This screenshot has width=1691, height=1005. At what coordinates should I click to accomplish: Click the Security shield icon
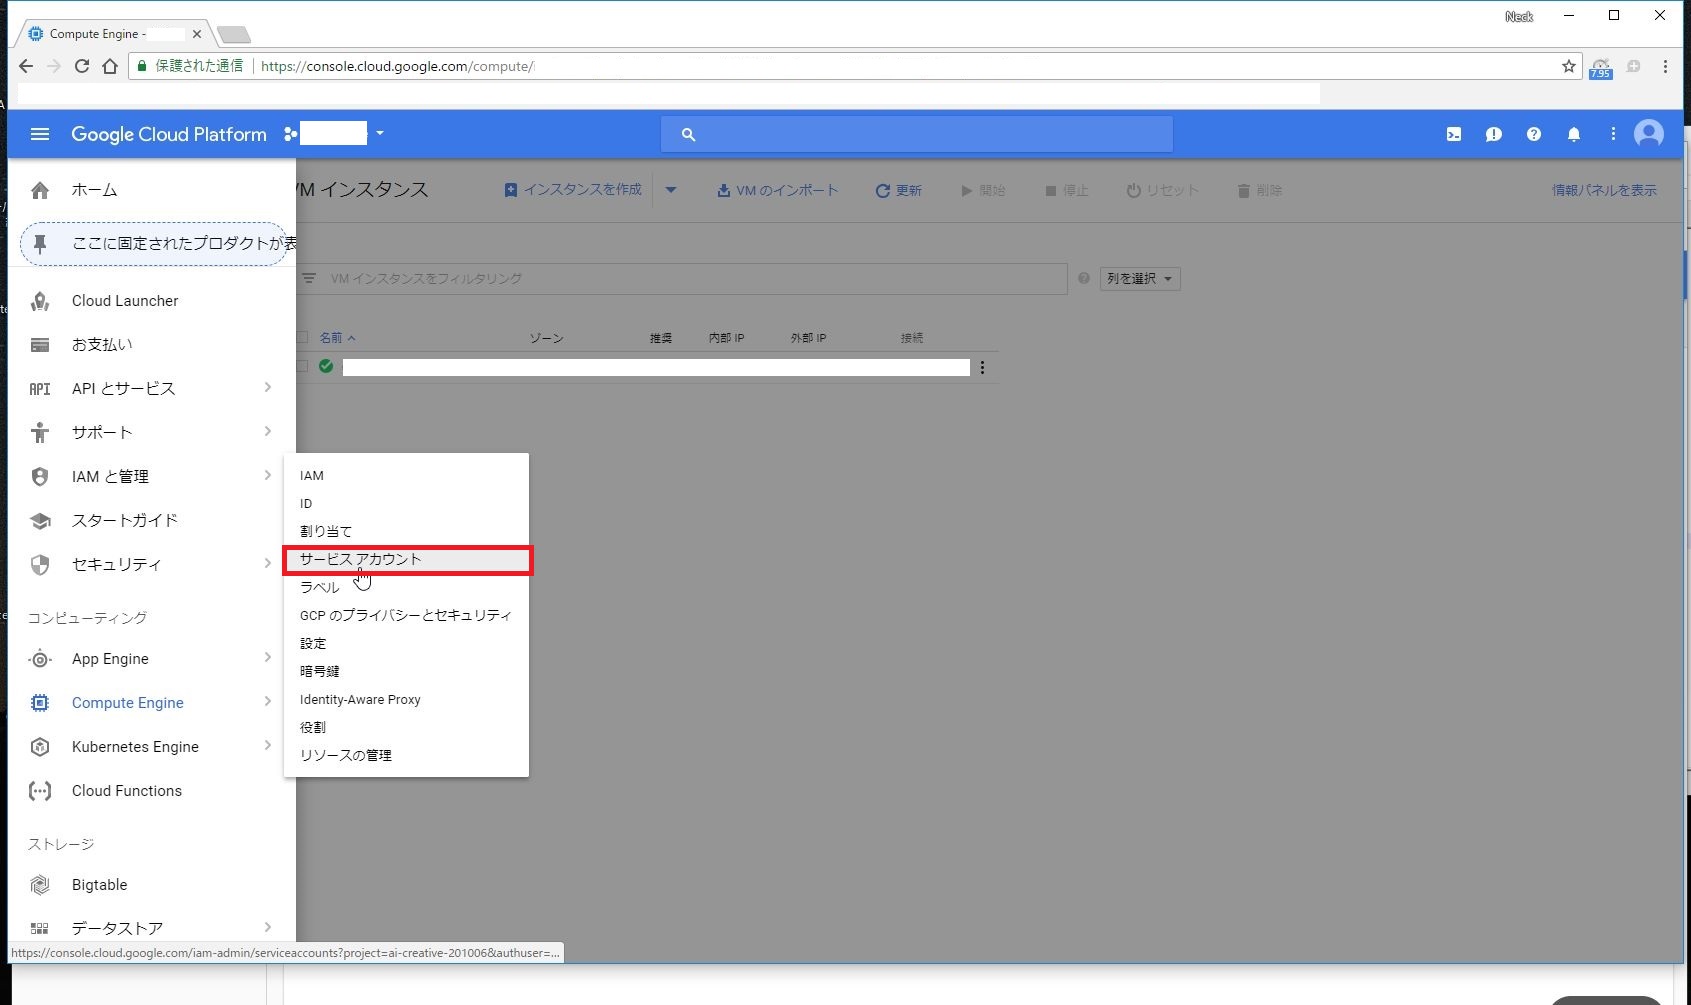40,565
